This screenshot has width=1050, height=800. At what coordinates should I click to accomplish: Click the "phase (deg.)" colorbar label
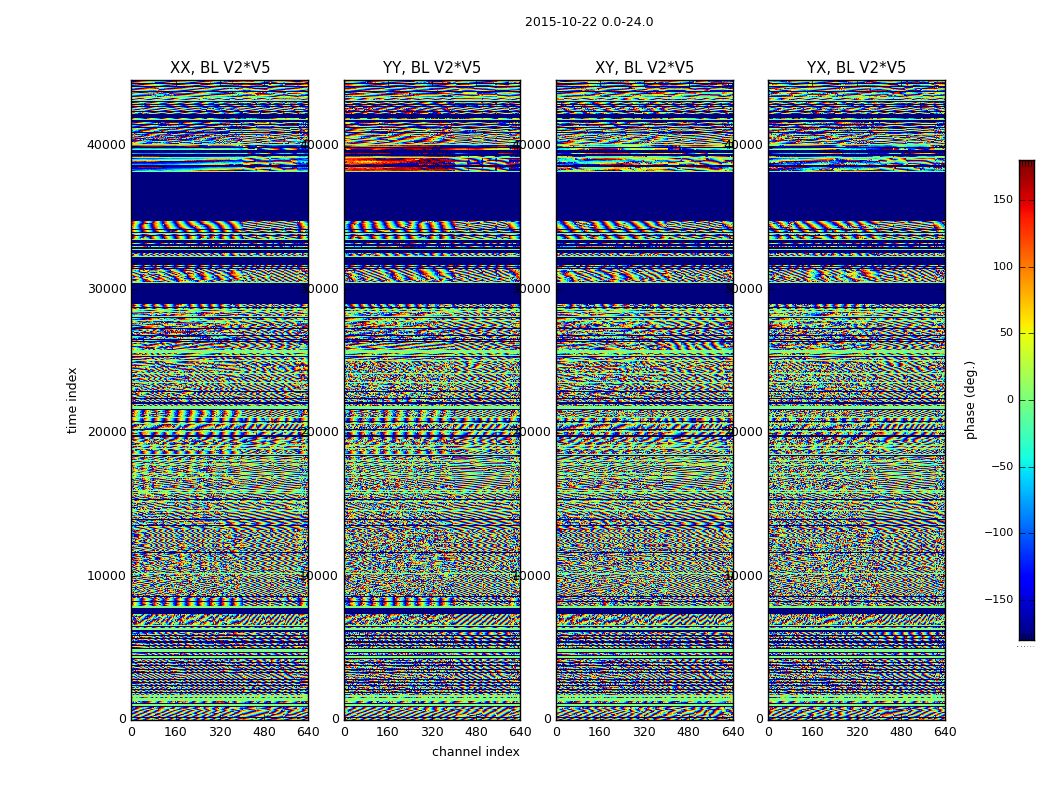[970, 400]
